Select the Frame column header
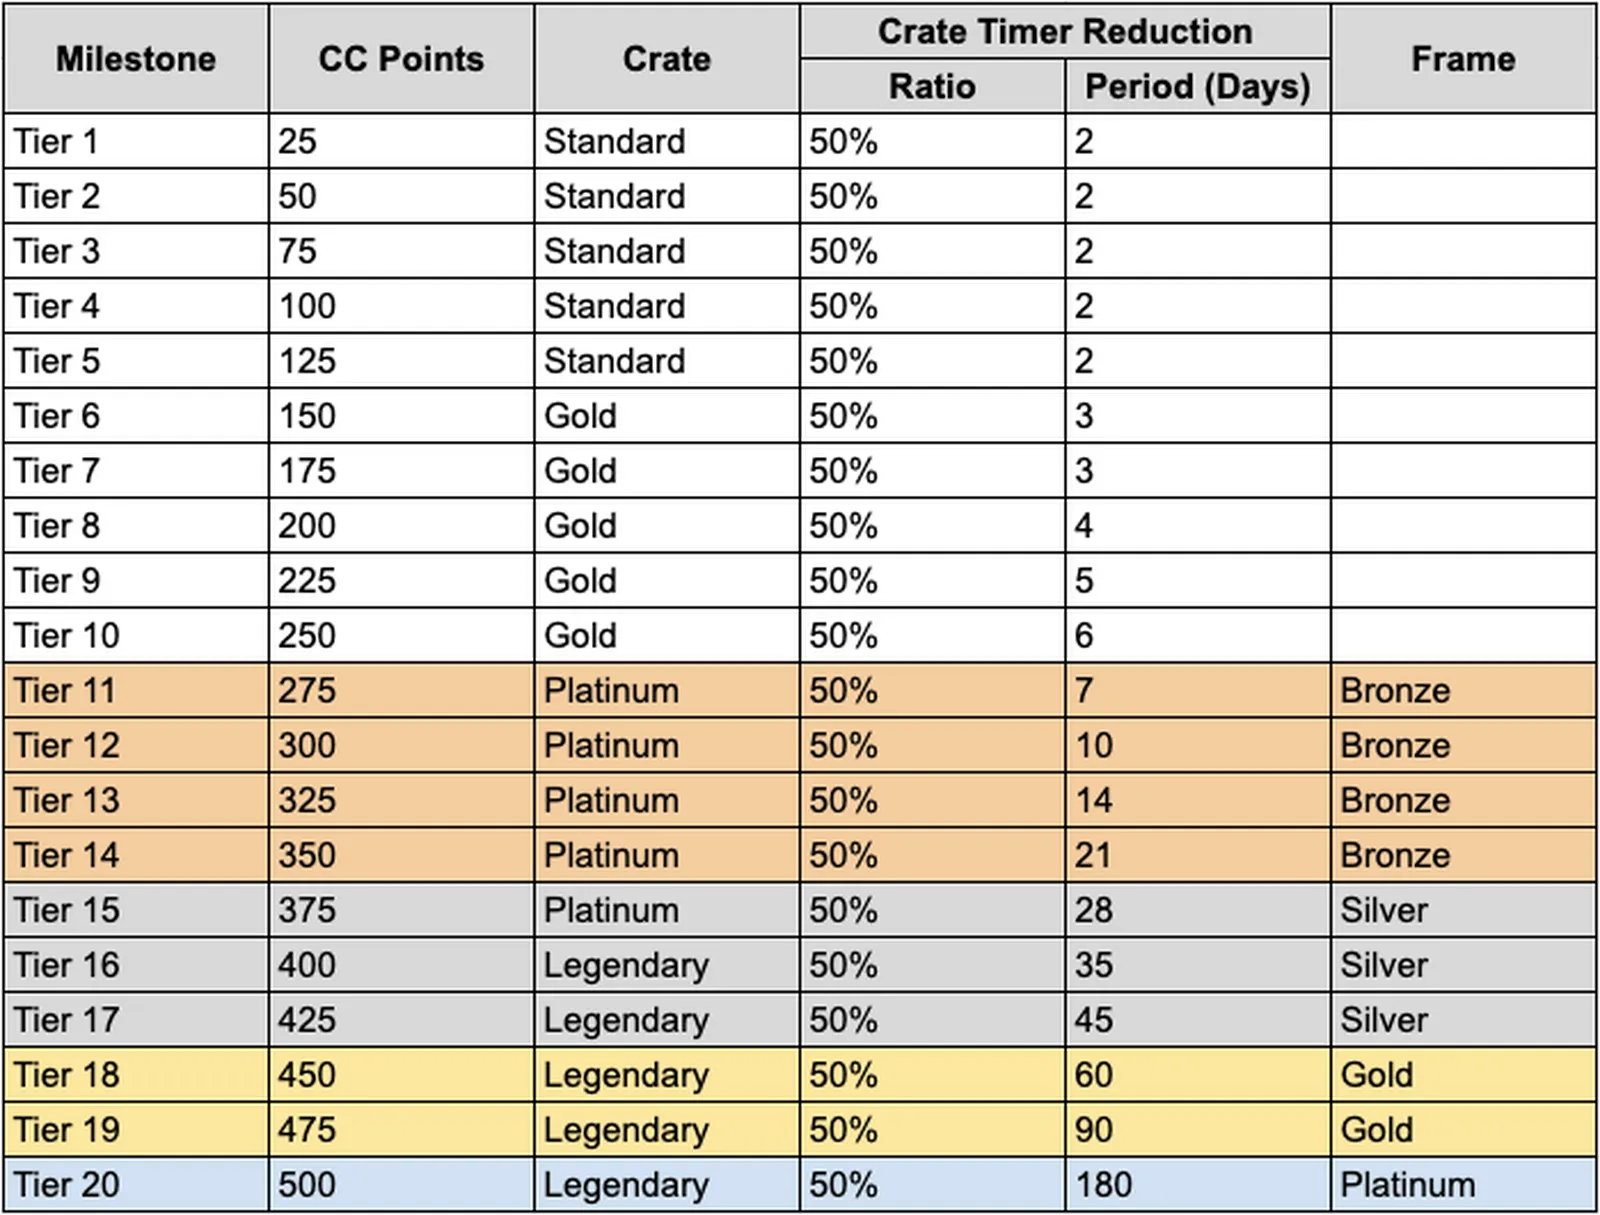The width and height of the screenshot is (1600, 1215). coord(1463,59)
